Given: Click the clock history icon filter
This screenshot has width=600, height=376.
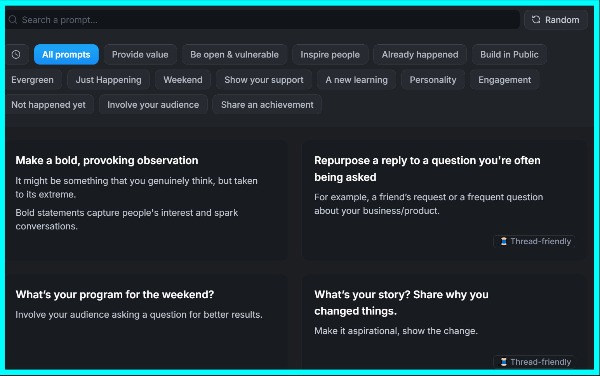Looking at the screenshot, I should [16, 55].
